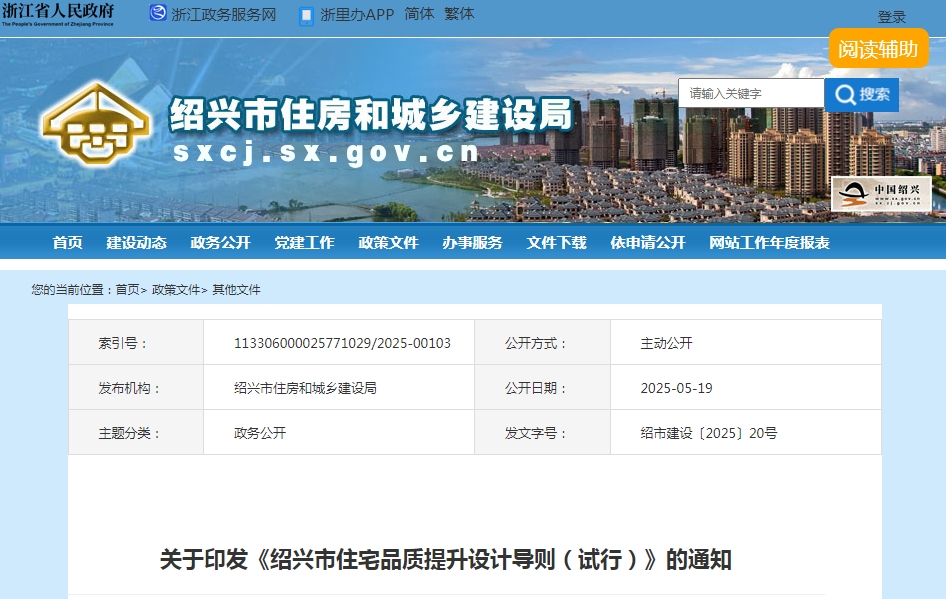This screenshot has width=946, height=599.
Task: Switch to the 首页 home tab
Action: pyautogui.click(x=66, y=242)
